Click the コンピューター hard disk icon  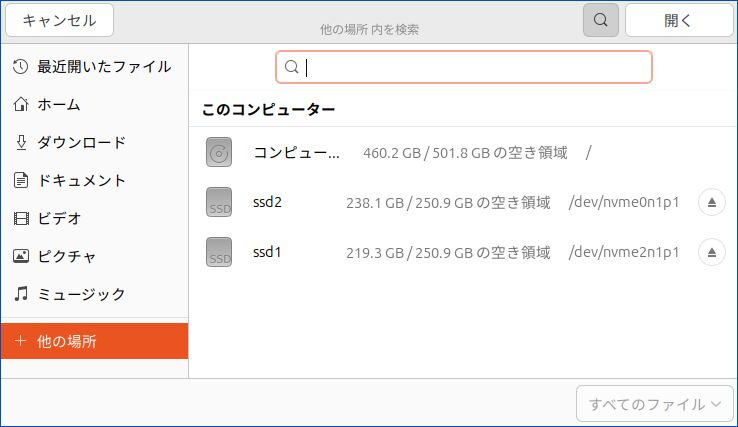click(x=219, y=153)
